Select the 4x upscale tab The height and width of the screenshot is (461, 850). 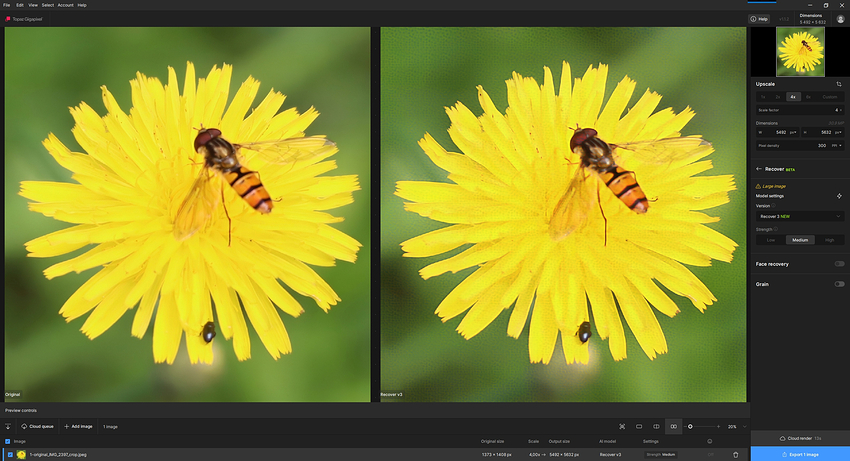point(793,97)
